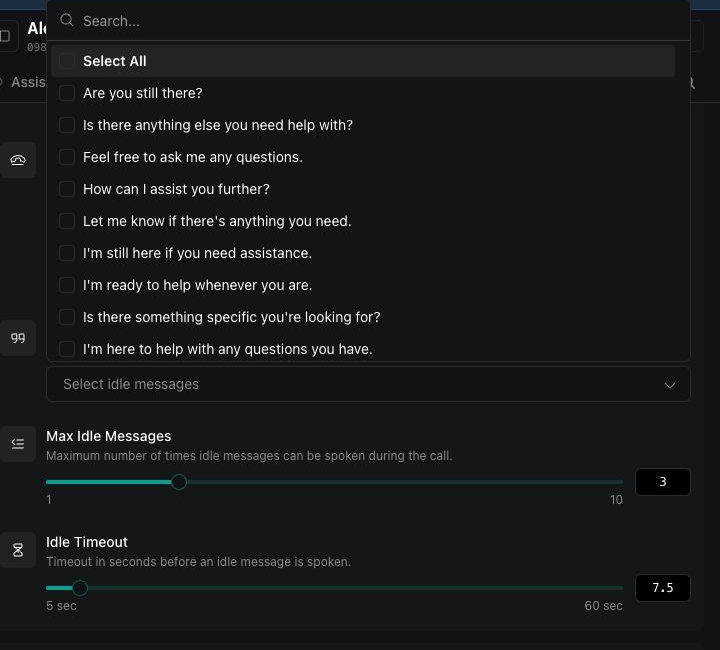Click the Idle Timeout value box 7.5
The width and height of the screenshot is (720, 650).
click(663, 588)
